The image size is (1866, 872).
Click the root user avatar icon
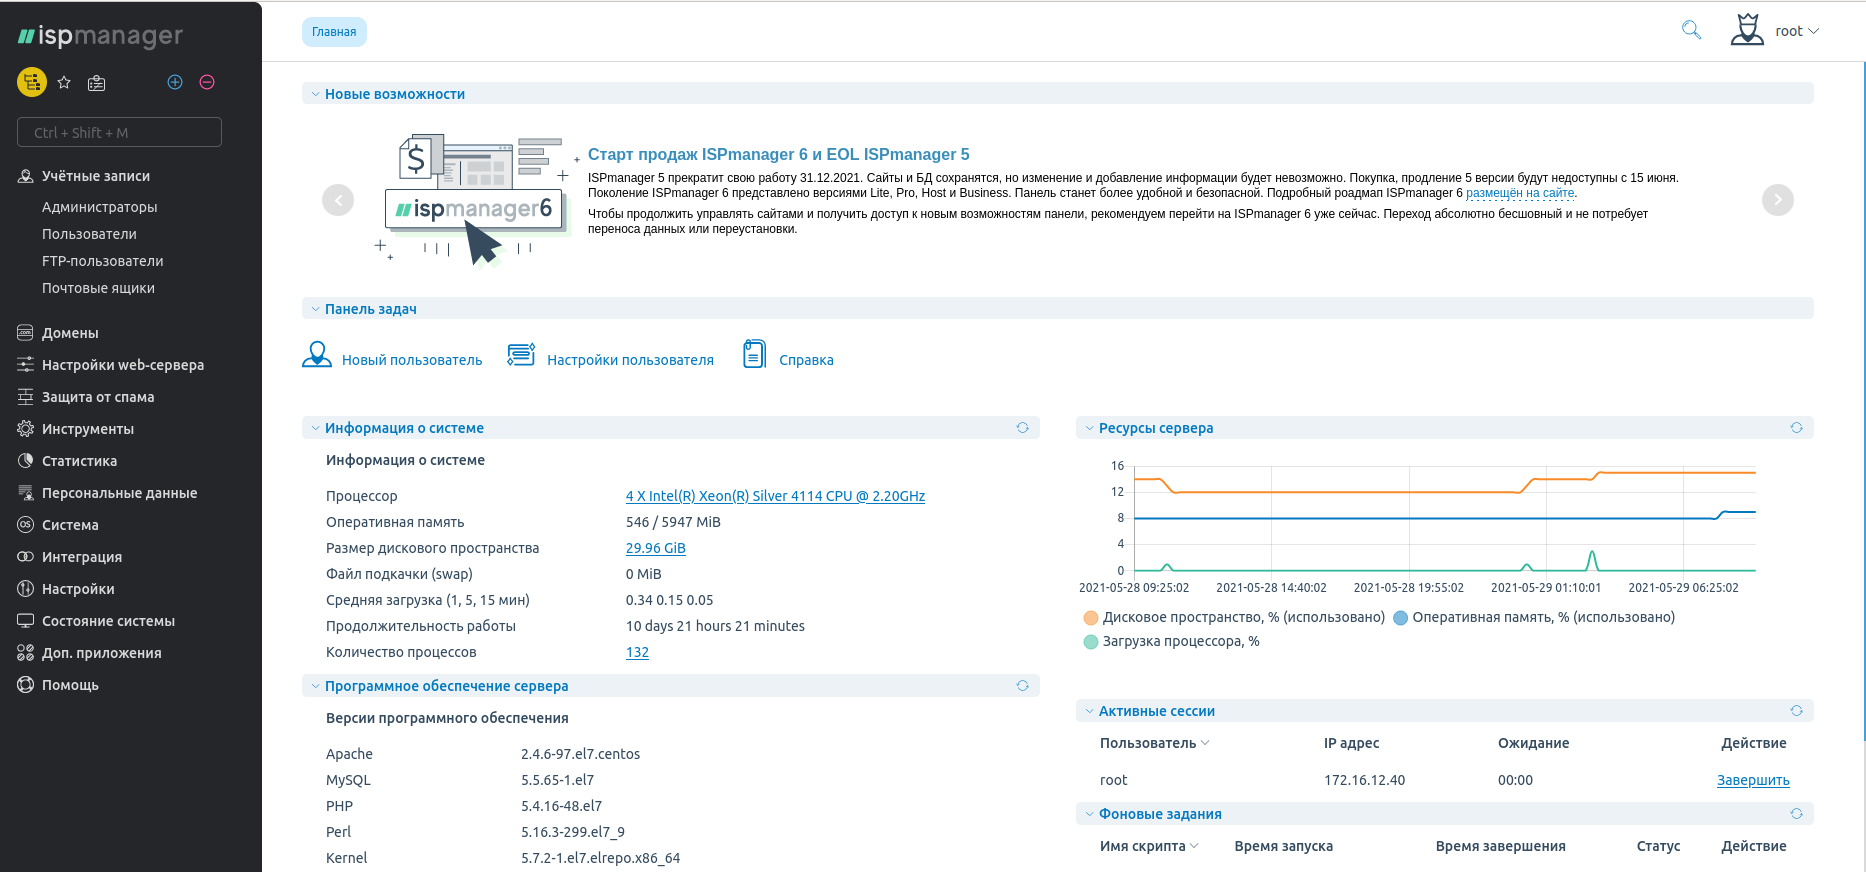pyautogui.click(x=1747, y=30)
